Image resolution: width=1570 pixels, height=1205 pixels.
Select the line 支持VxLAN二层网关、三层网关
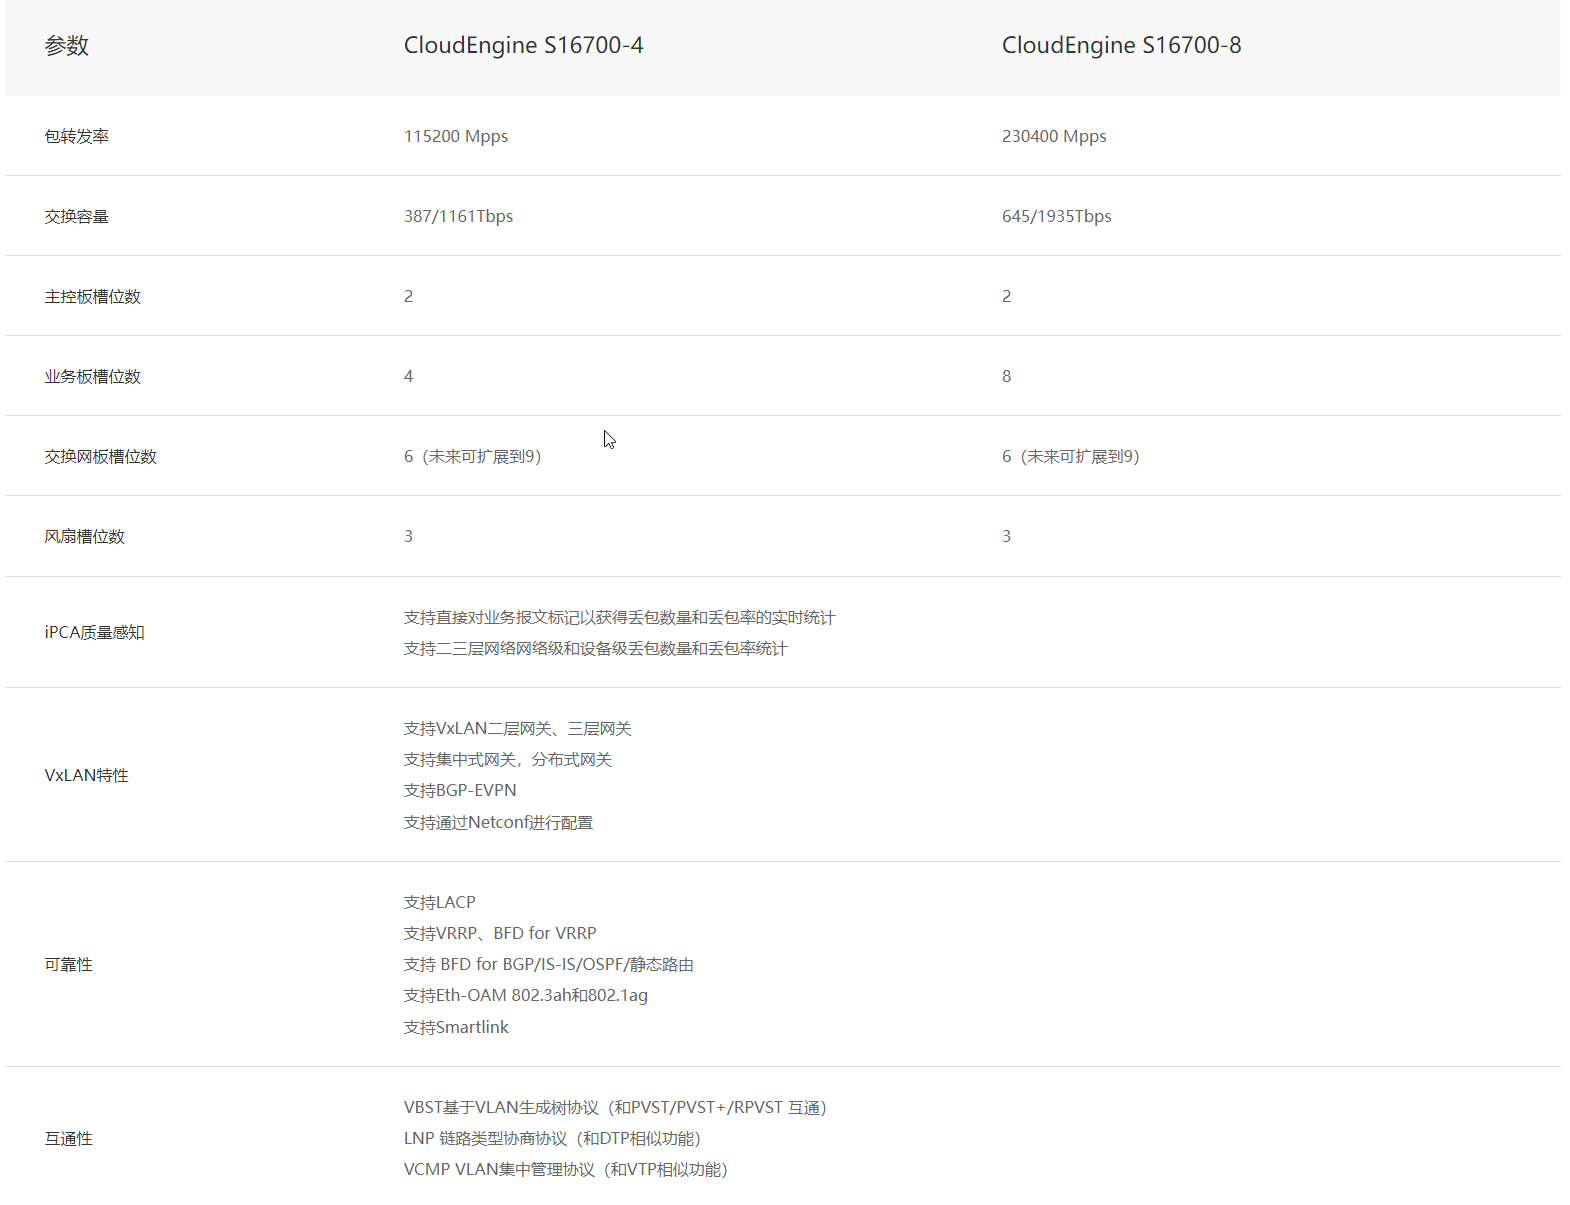(517, 728)
